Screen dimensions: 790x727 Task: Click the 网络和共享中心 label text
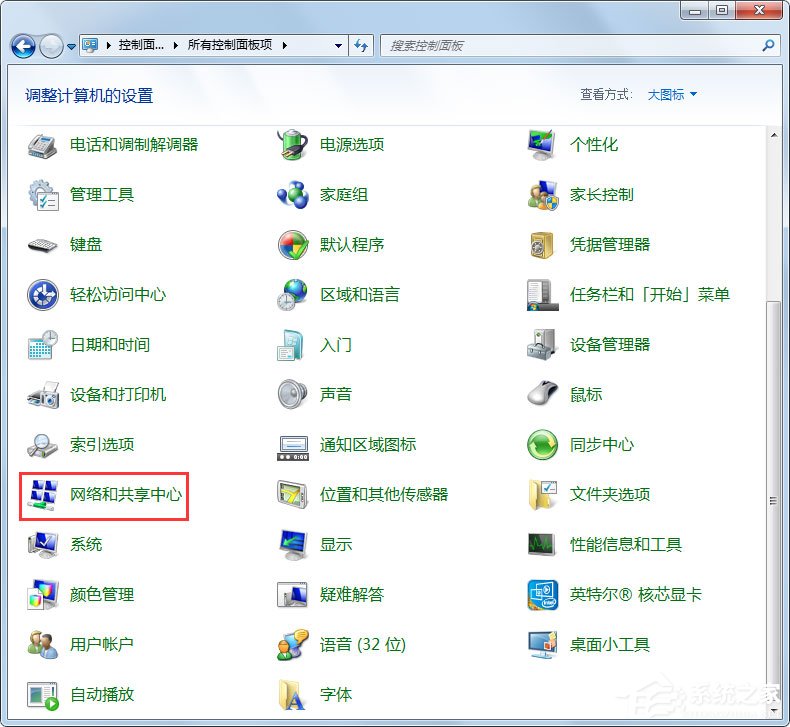point(125,495)
